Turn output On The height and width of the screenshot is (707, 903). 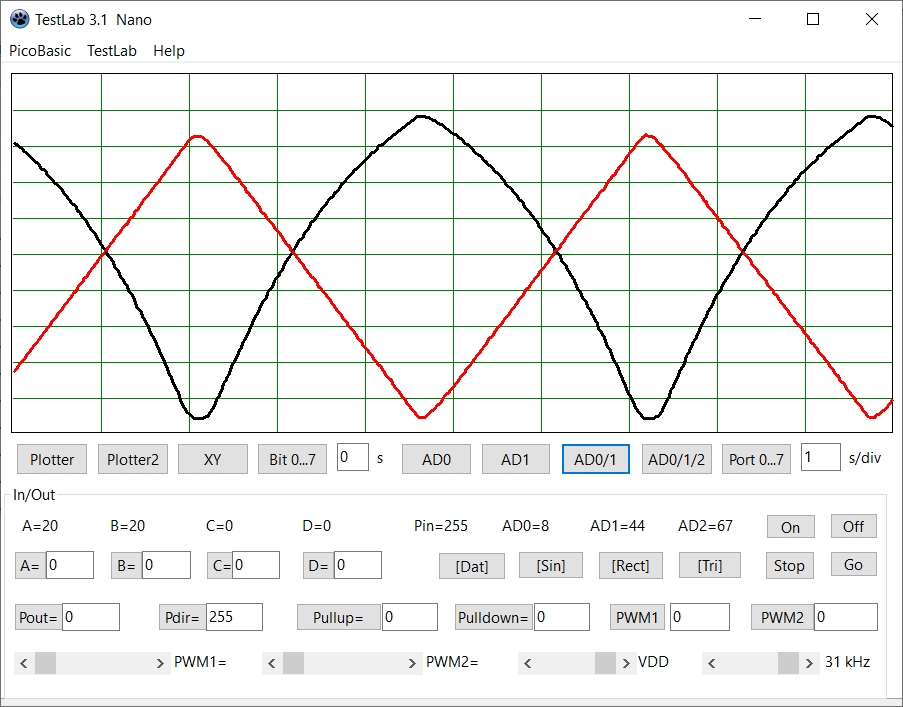790,527
